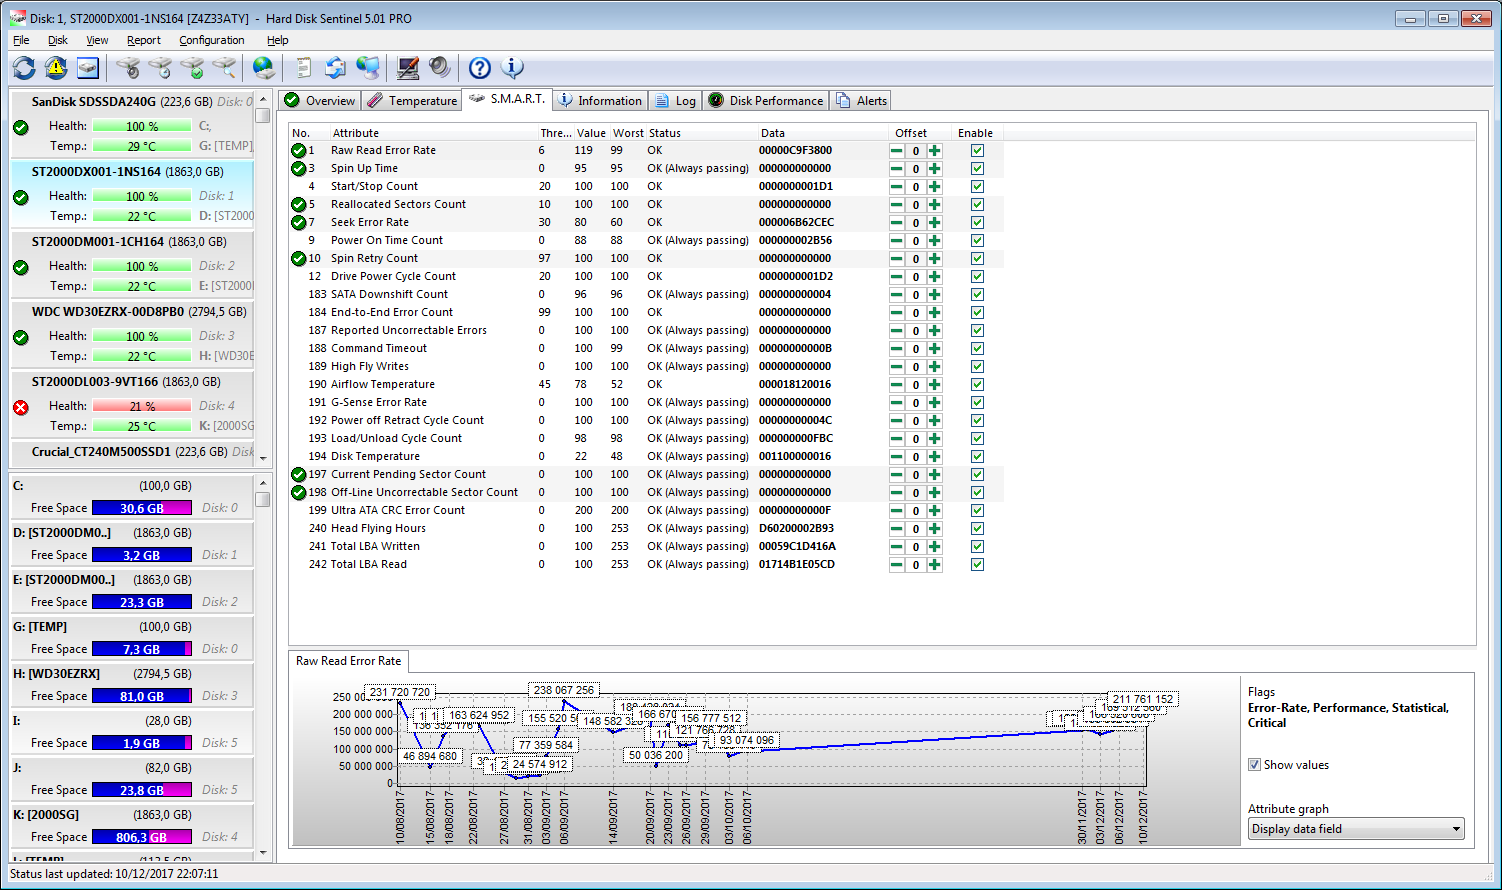Open the Configuration menu
This screenshot has height=890, width=1502.
pos(212,40)
